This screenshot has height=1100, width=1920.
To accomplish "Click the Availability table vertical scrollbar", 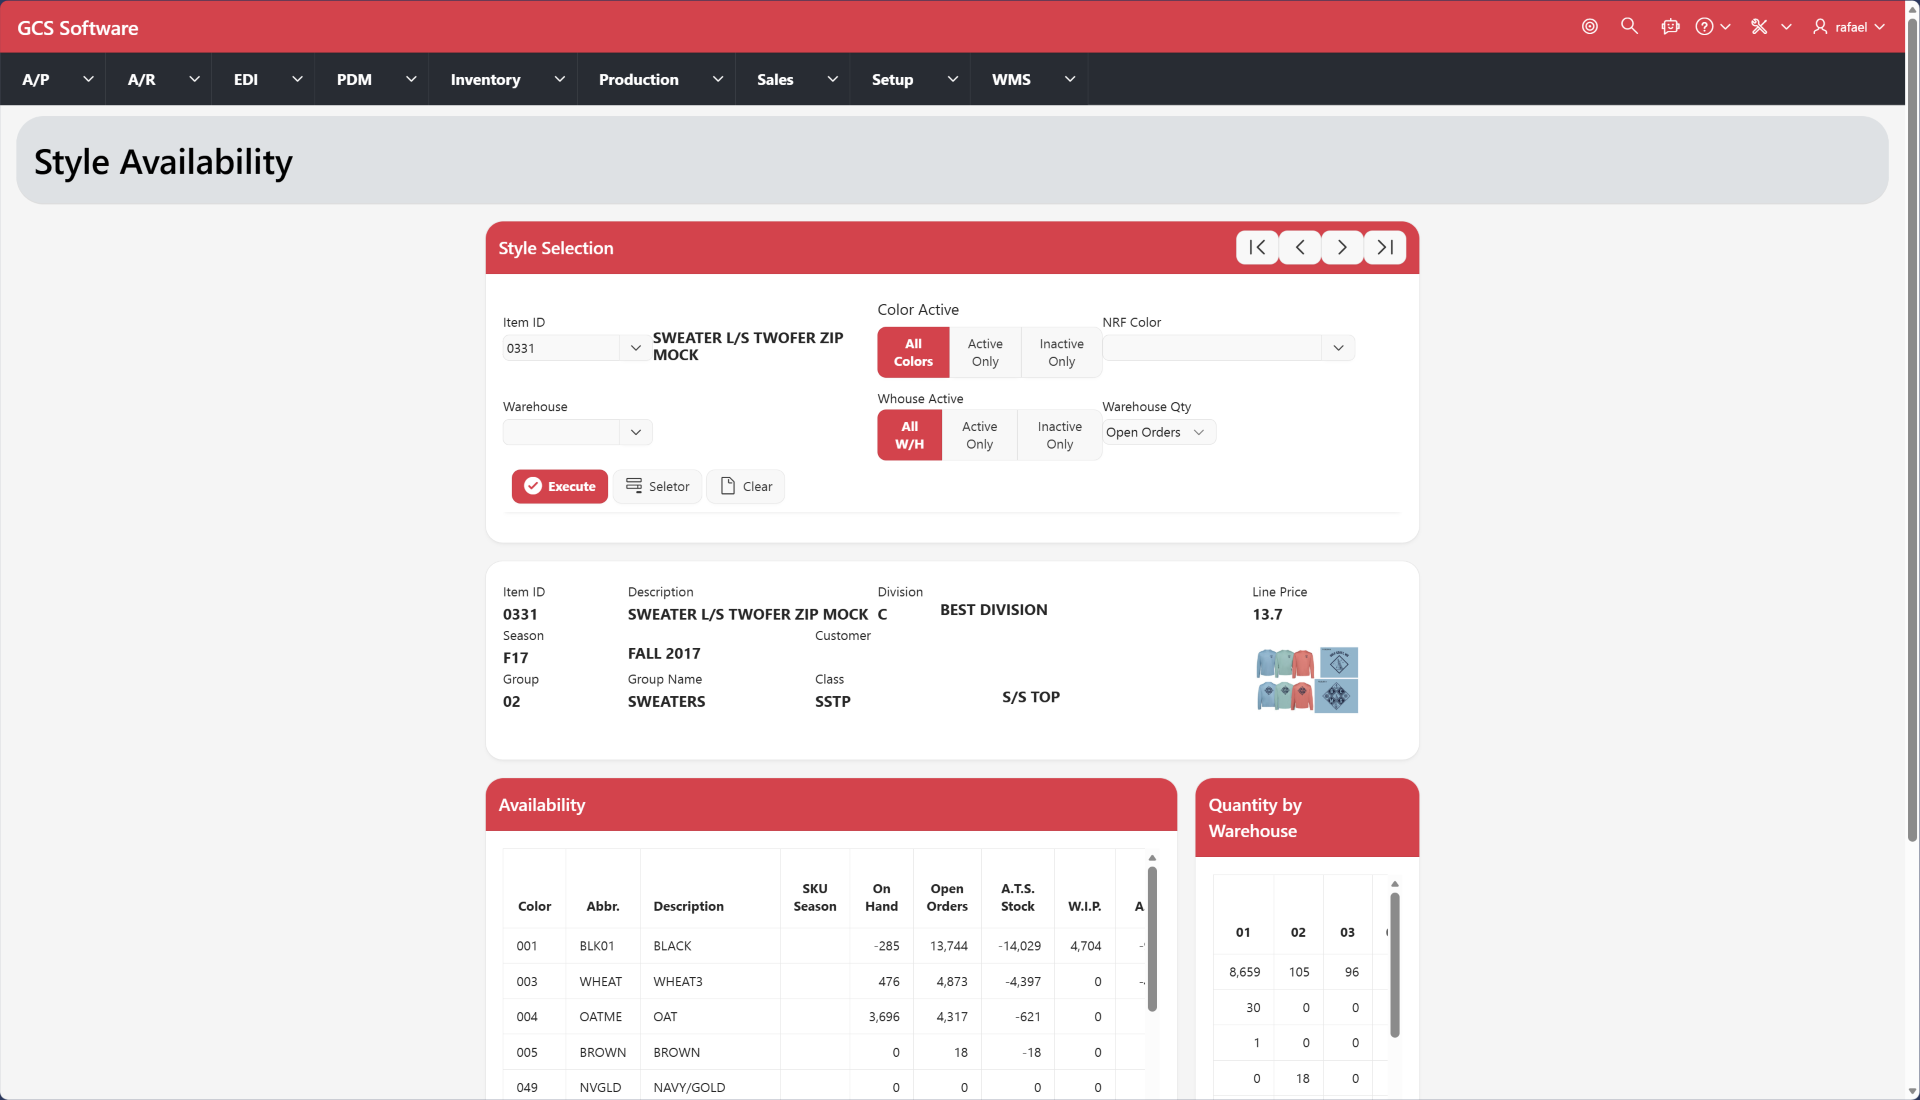I will 1152,940.
